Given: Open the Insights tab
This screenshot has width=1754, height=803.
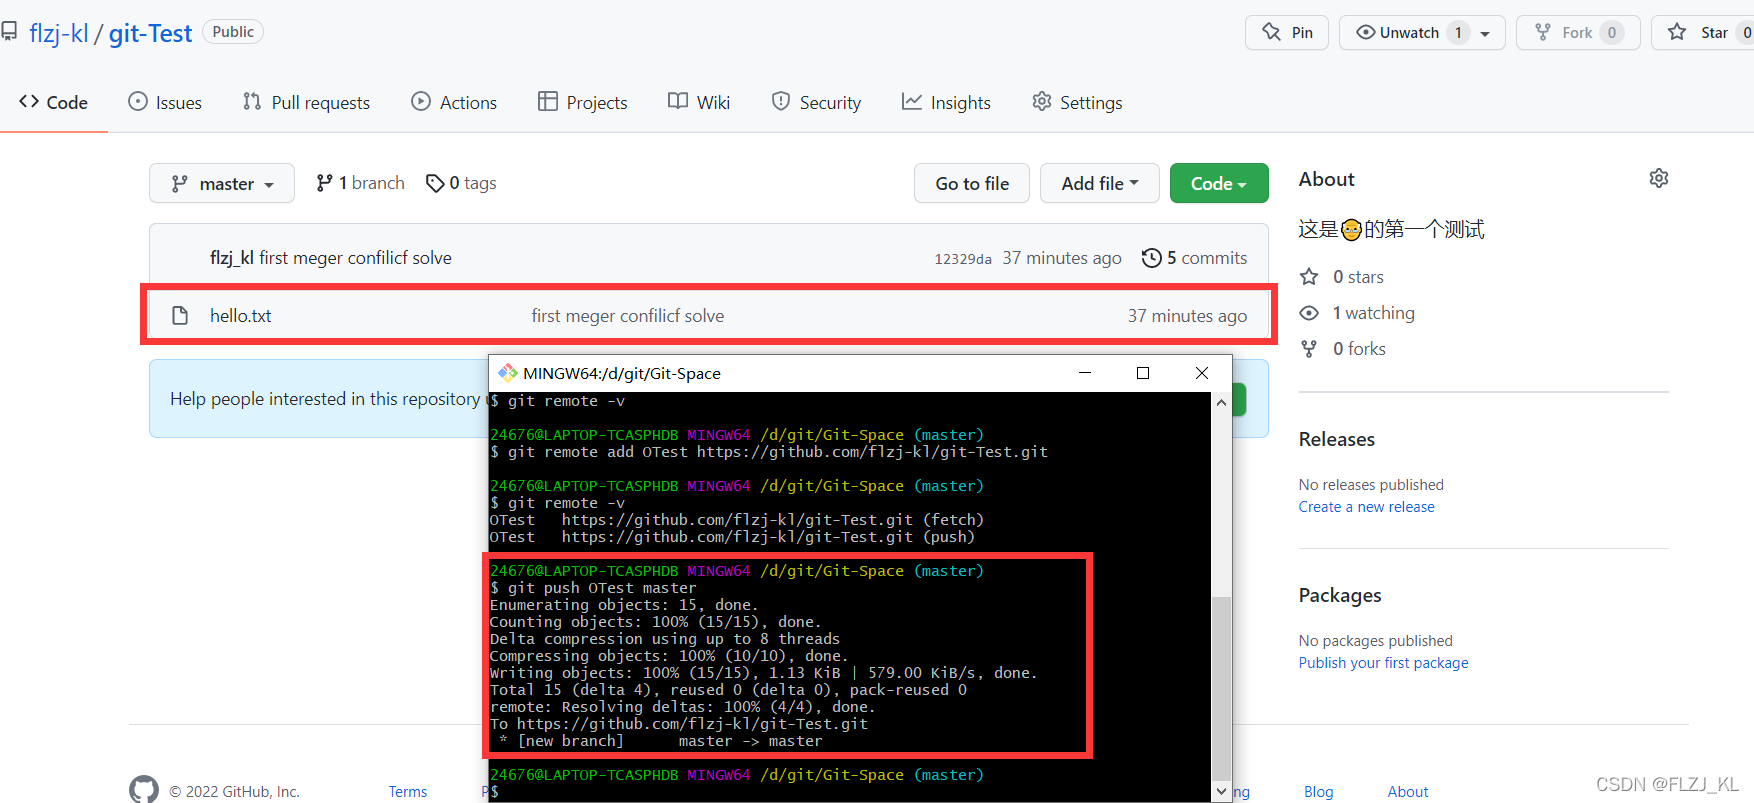Looking at the screenshot, I should click(946, 102).
